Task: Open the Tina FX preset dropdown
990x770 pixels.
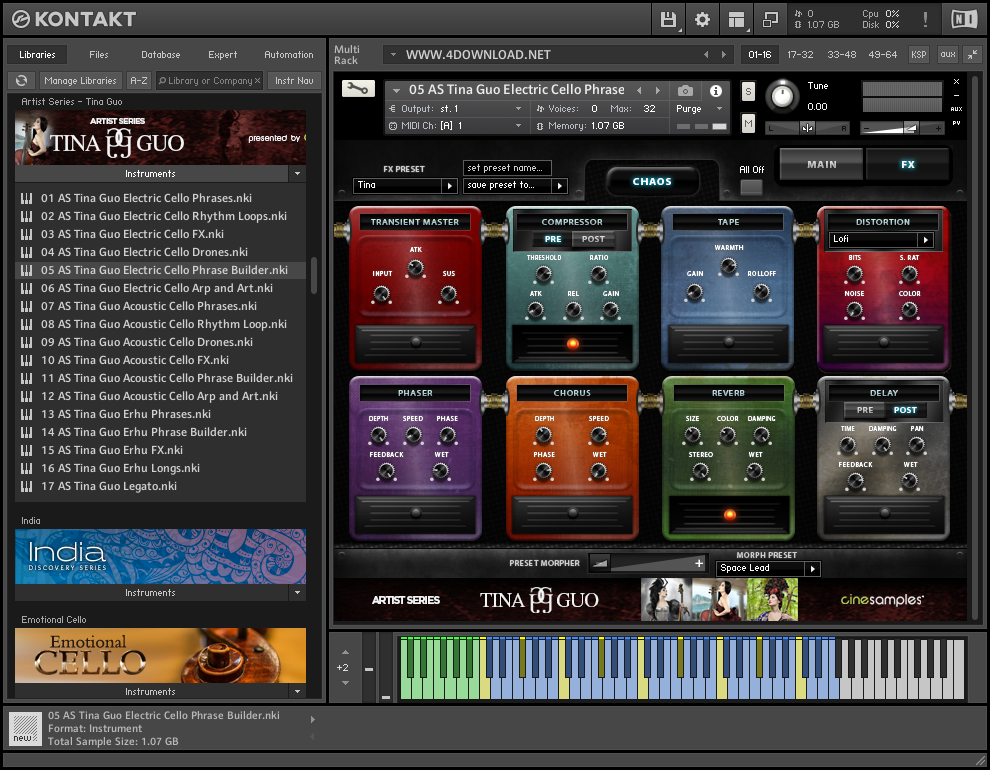Action: point(405,186)
